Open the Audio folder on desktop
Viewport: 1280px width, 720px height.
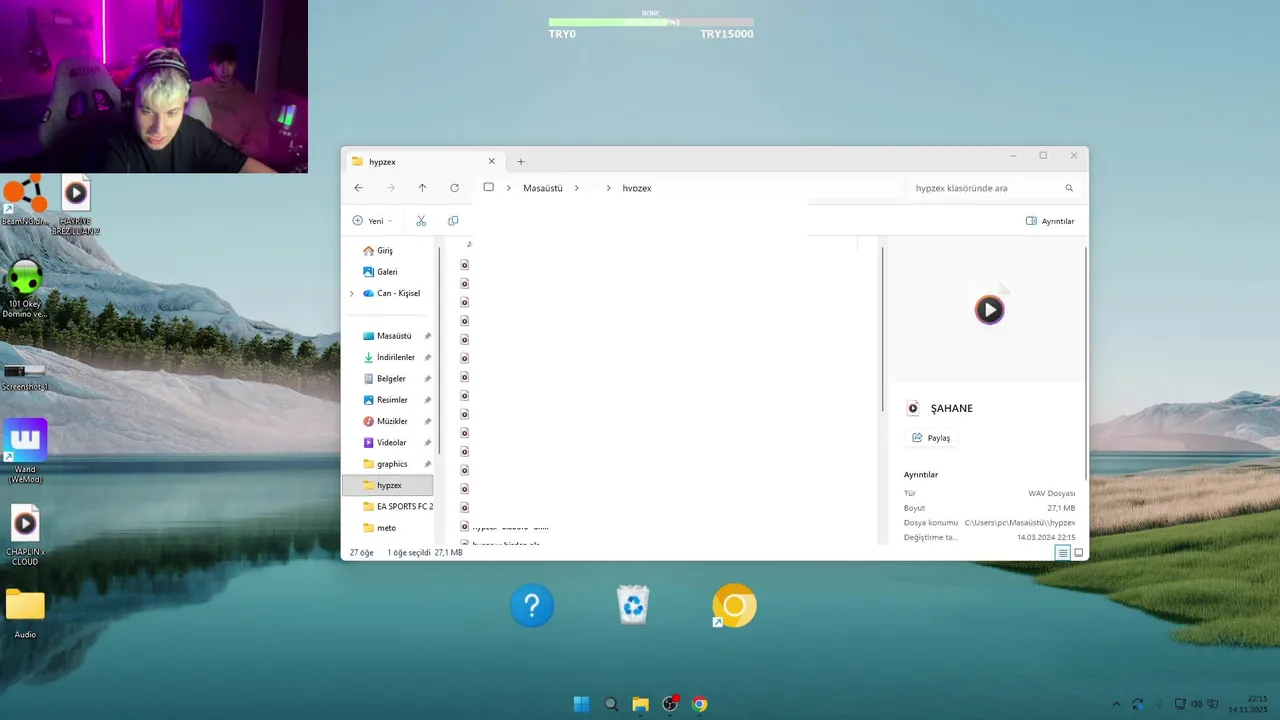coord(25,613)
